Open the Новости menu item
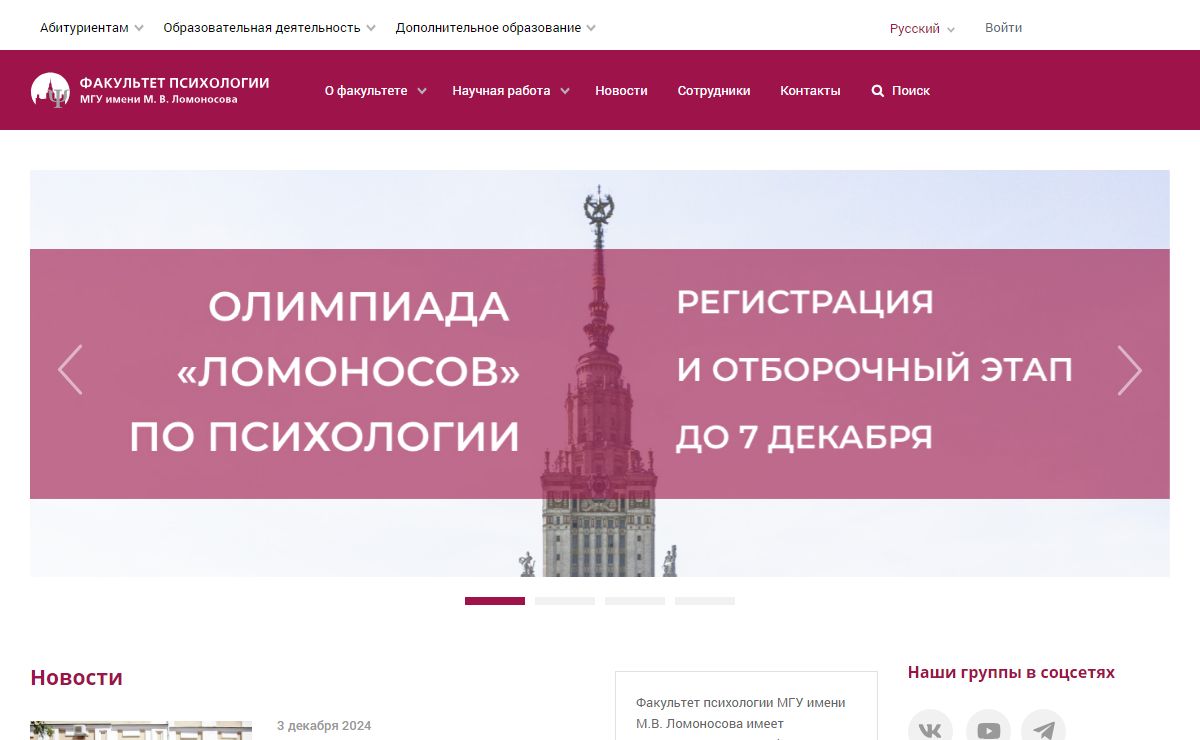This screenshot has width=1200, height=740. [621, 91]
